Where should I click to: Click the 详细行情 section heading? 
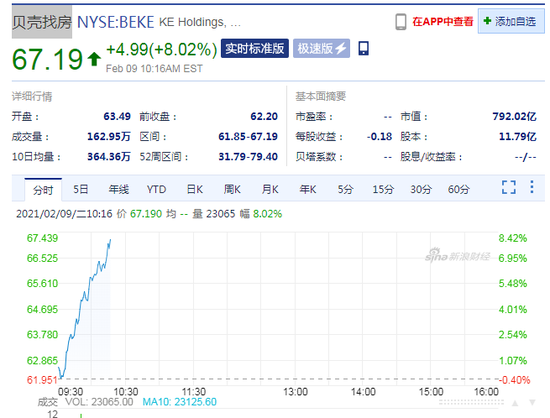coord(32,96)
